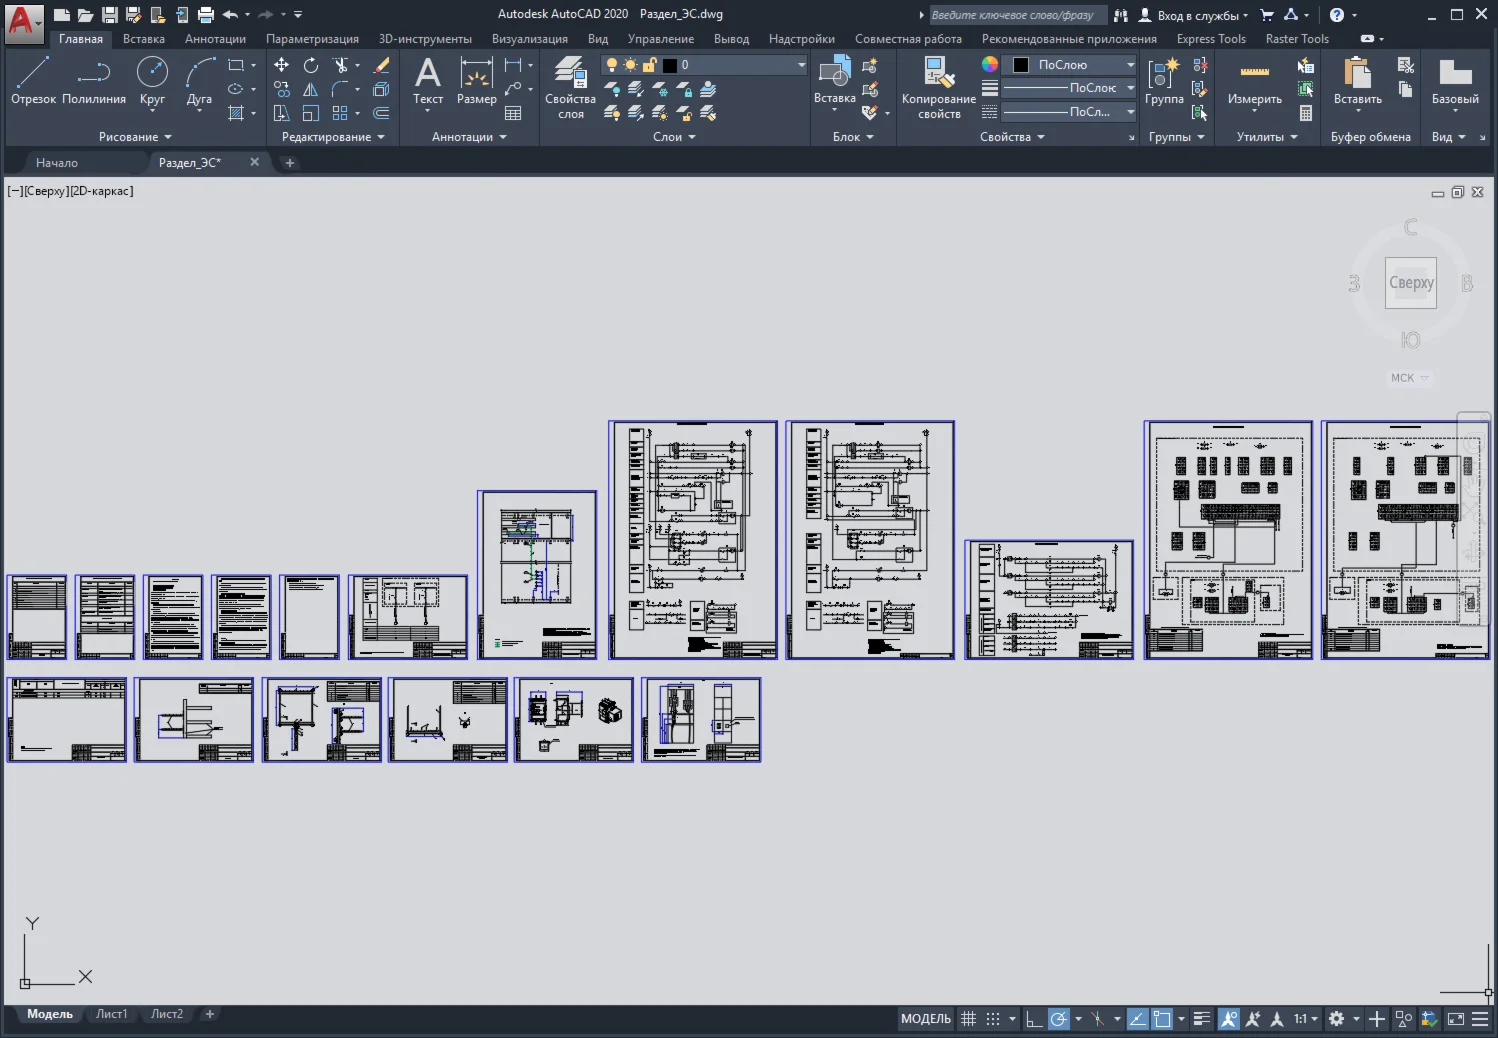Click the Trim scissors icon
Image resolution: width=1498 pixels, height=1038 pixels.
340,65
